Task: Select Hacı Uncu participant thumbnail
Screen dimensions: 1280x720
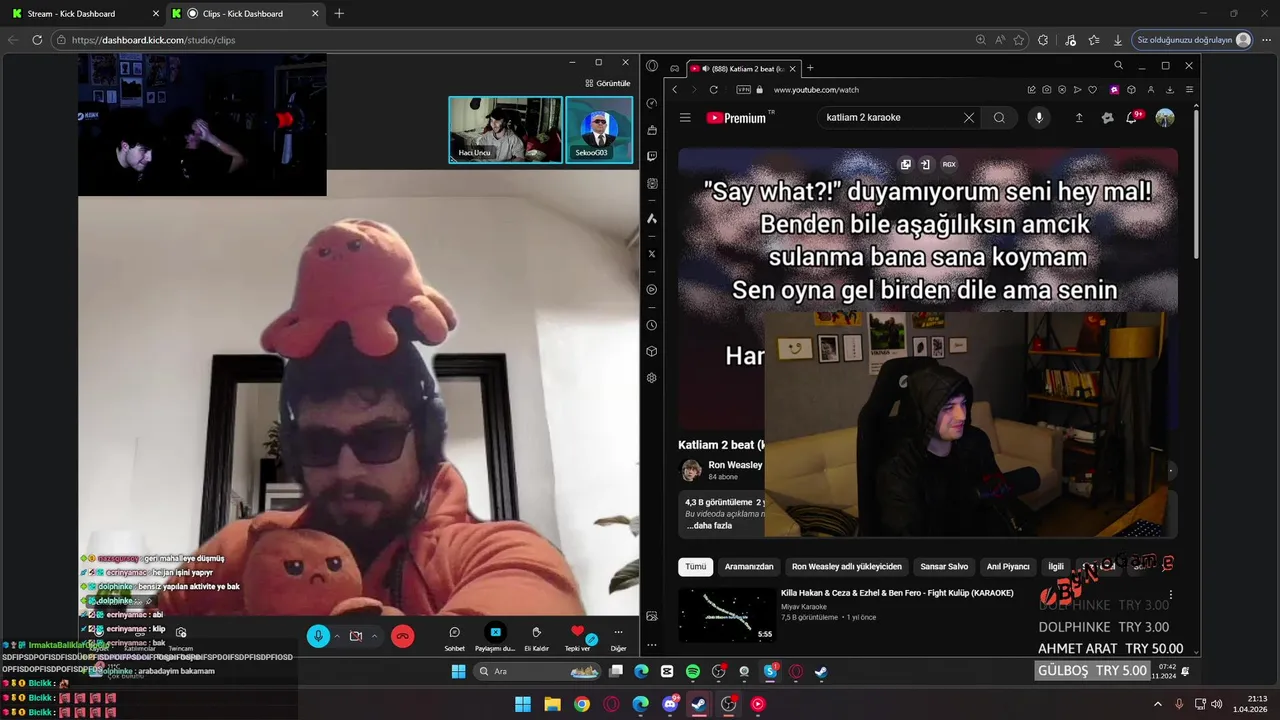Action: click(x=505, y=129)
